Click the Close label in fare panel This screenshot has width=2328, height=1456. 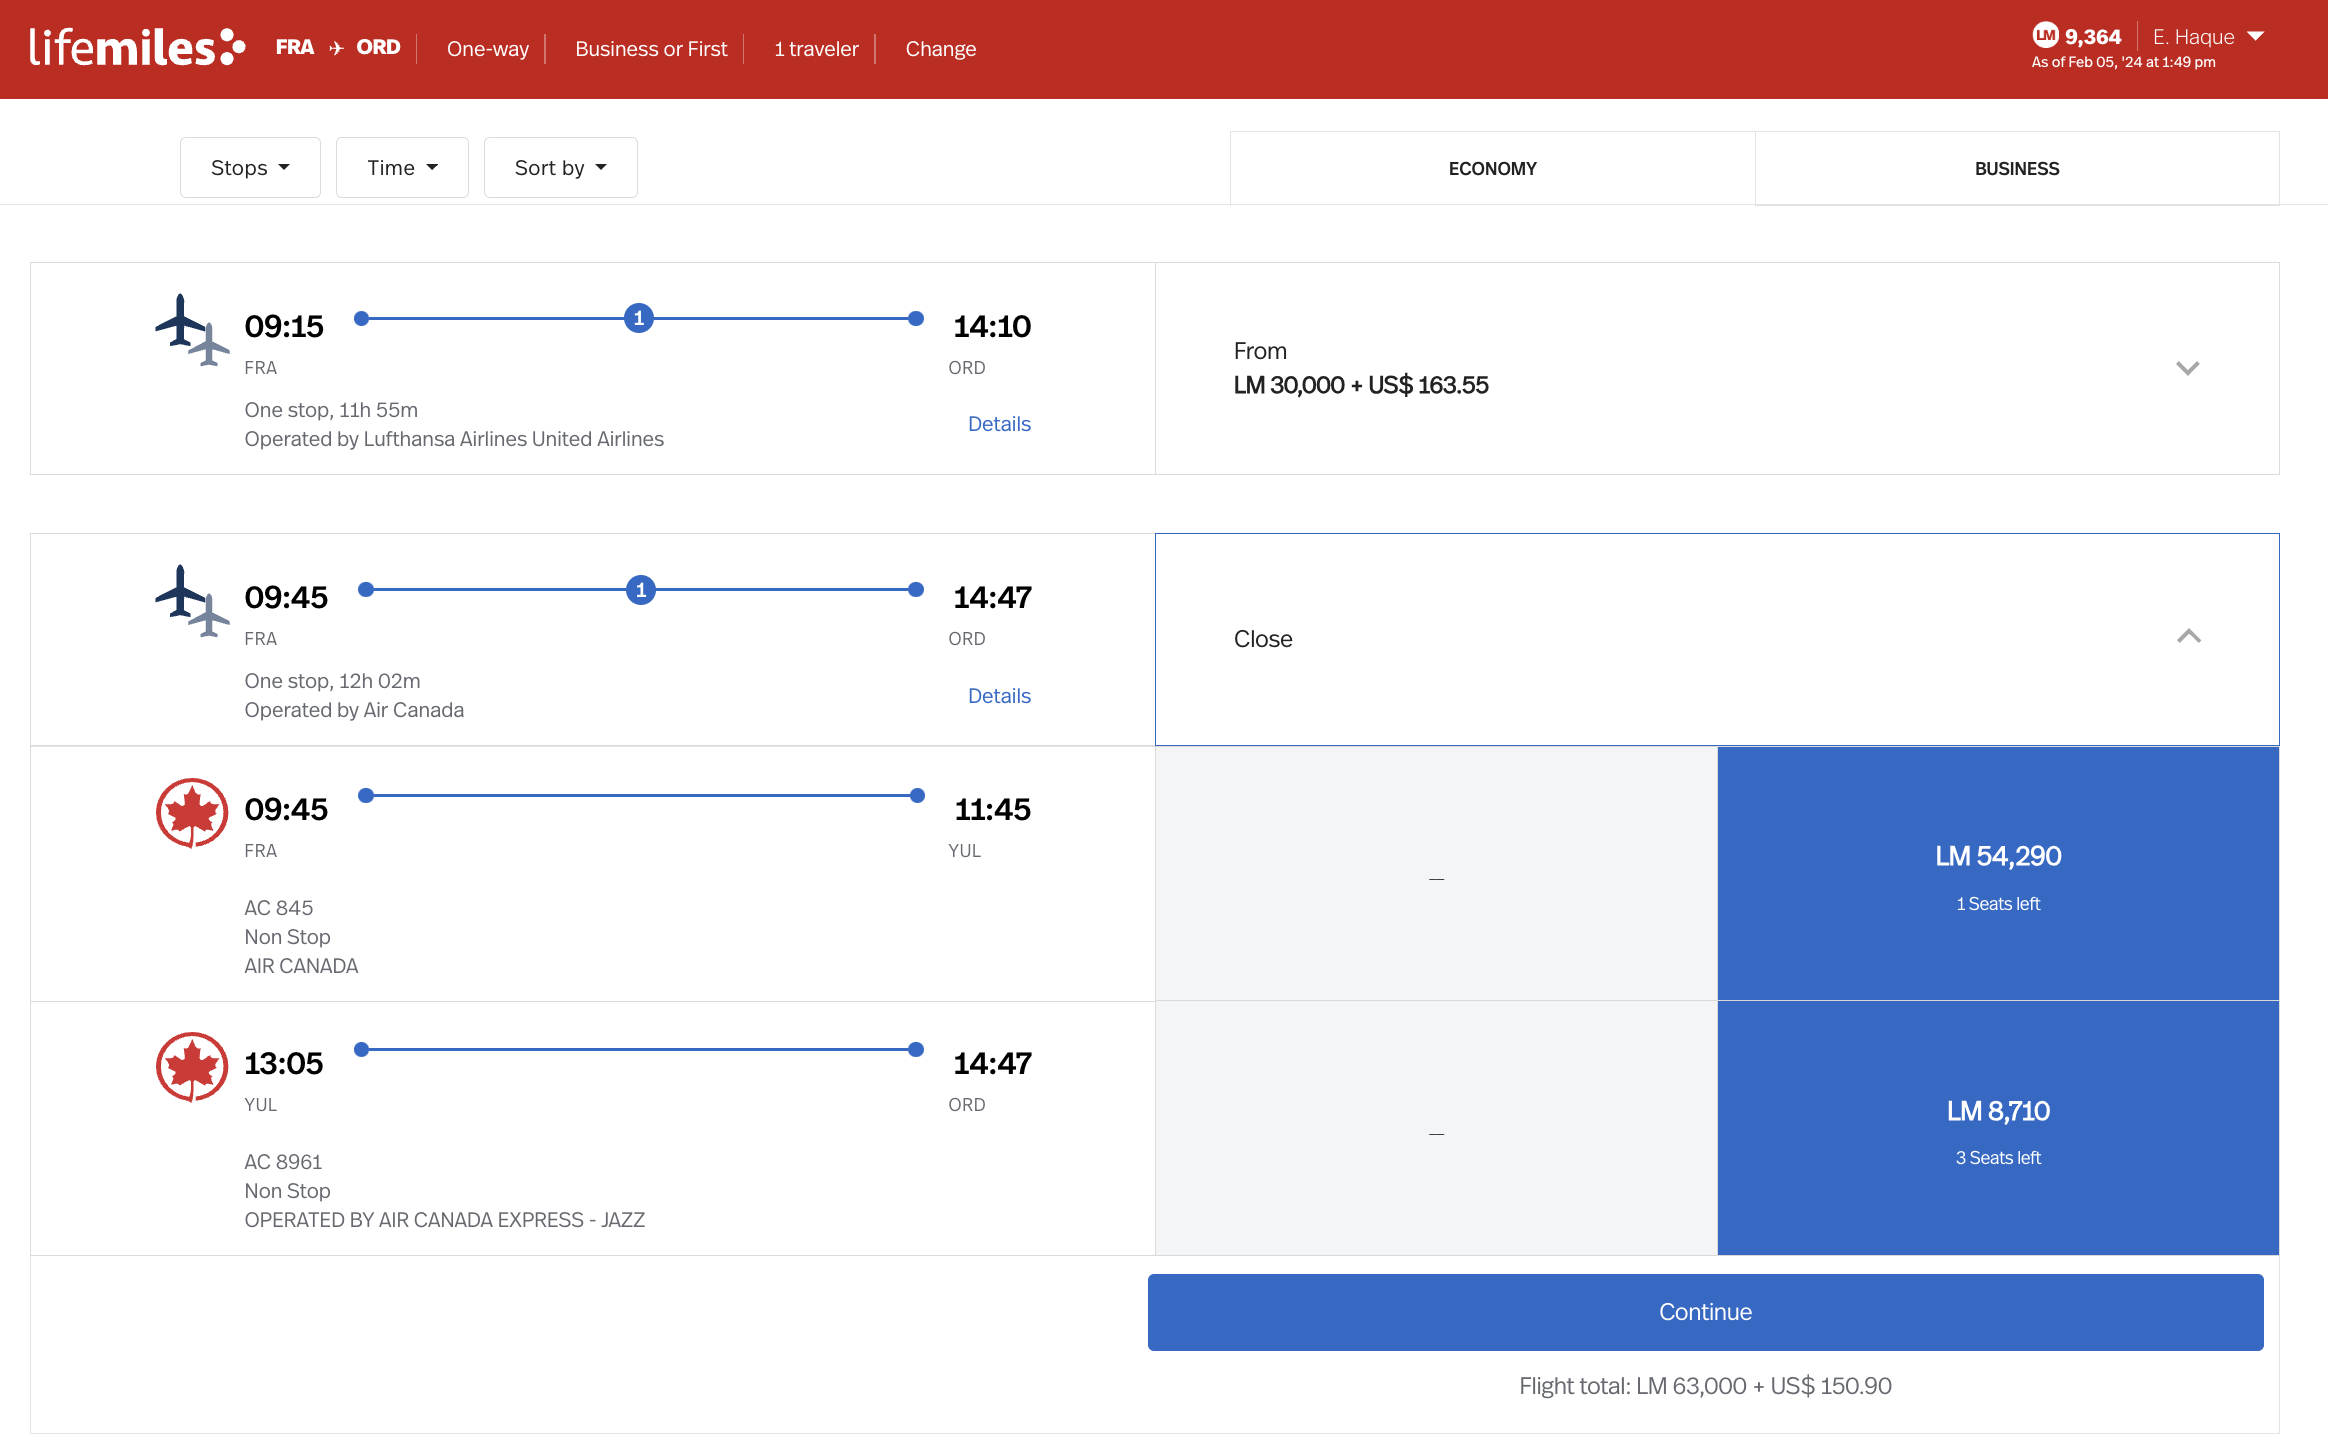pos(1263,639)
